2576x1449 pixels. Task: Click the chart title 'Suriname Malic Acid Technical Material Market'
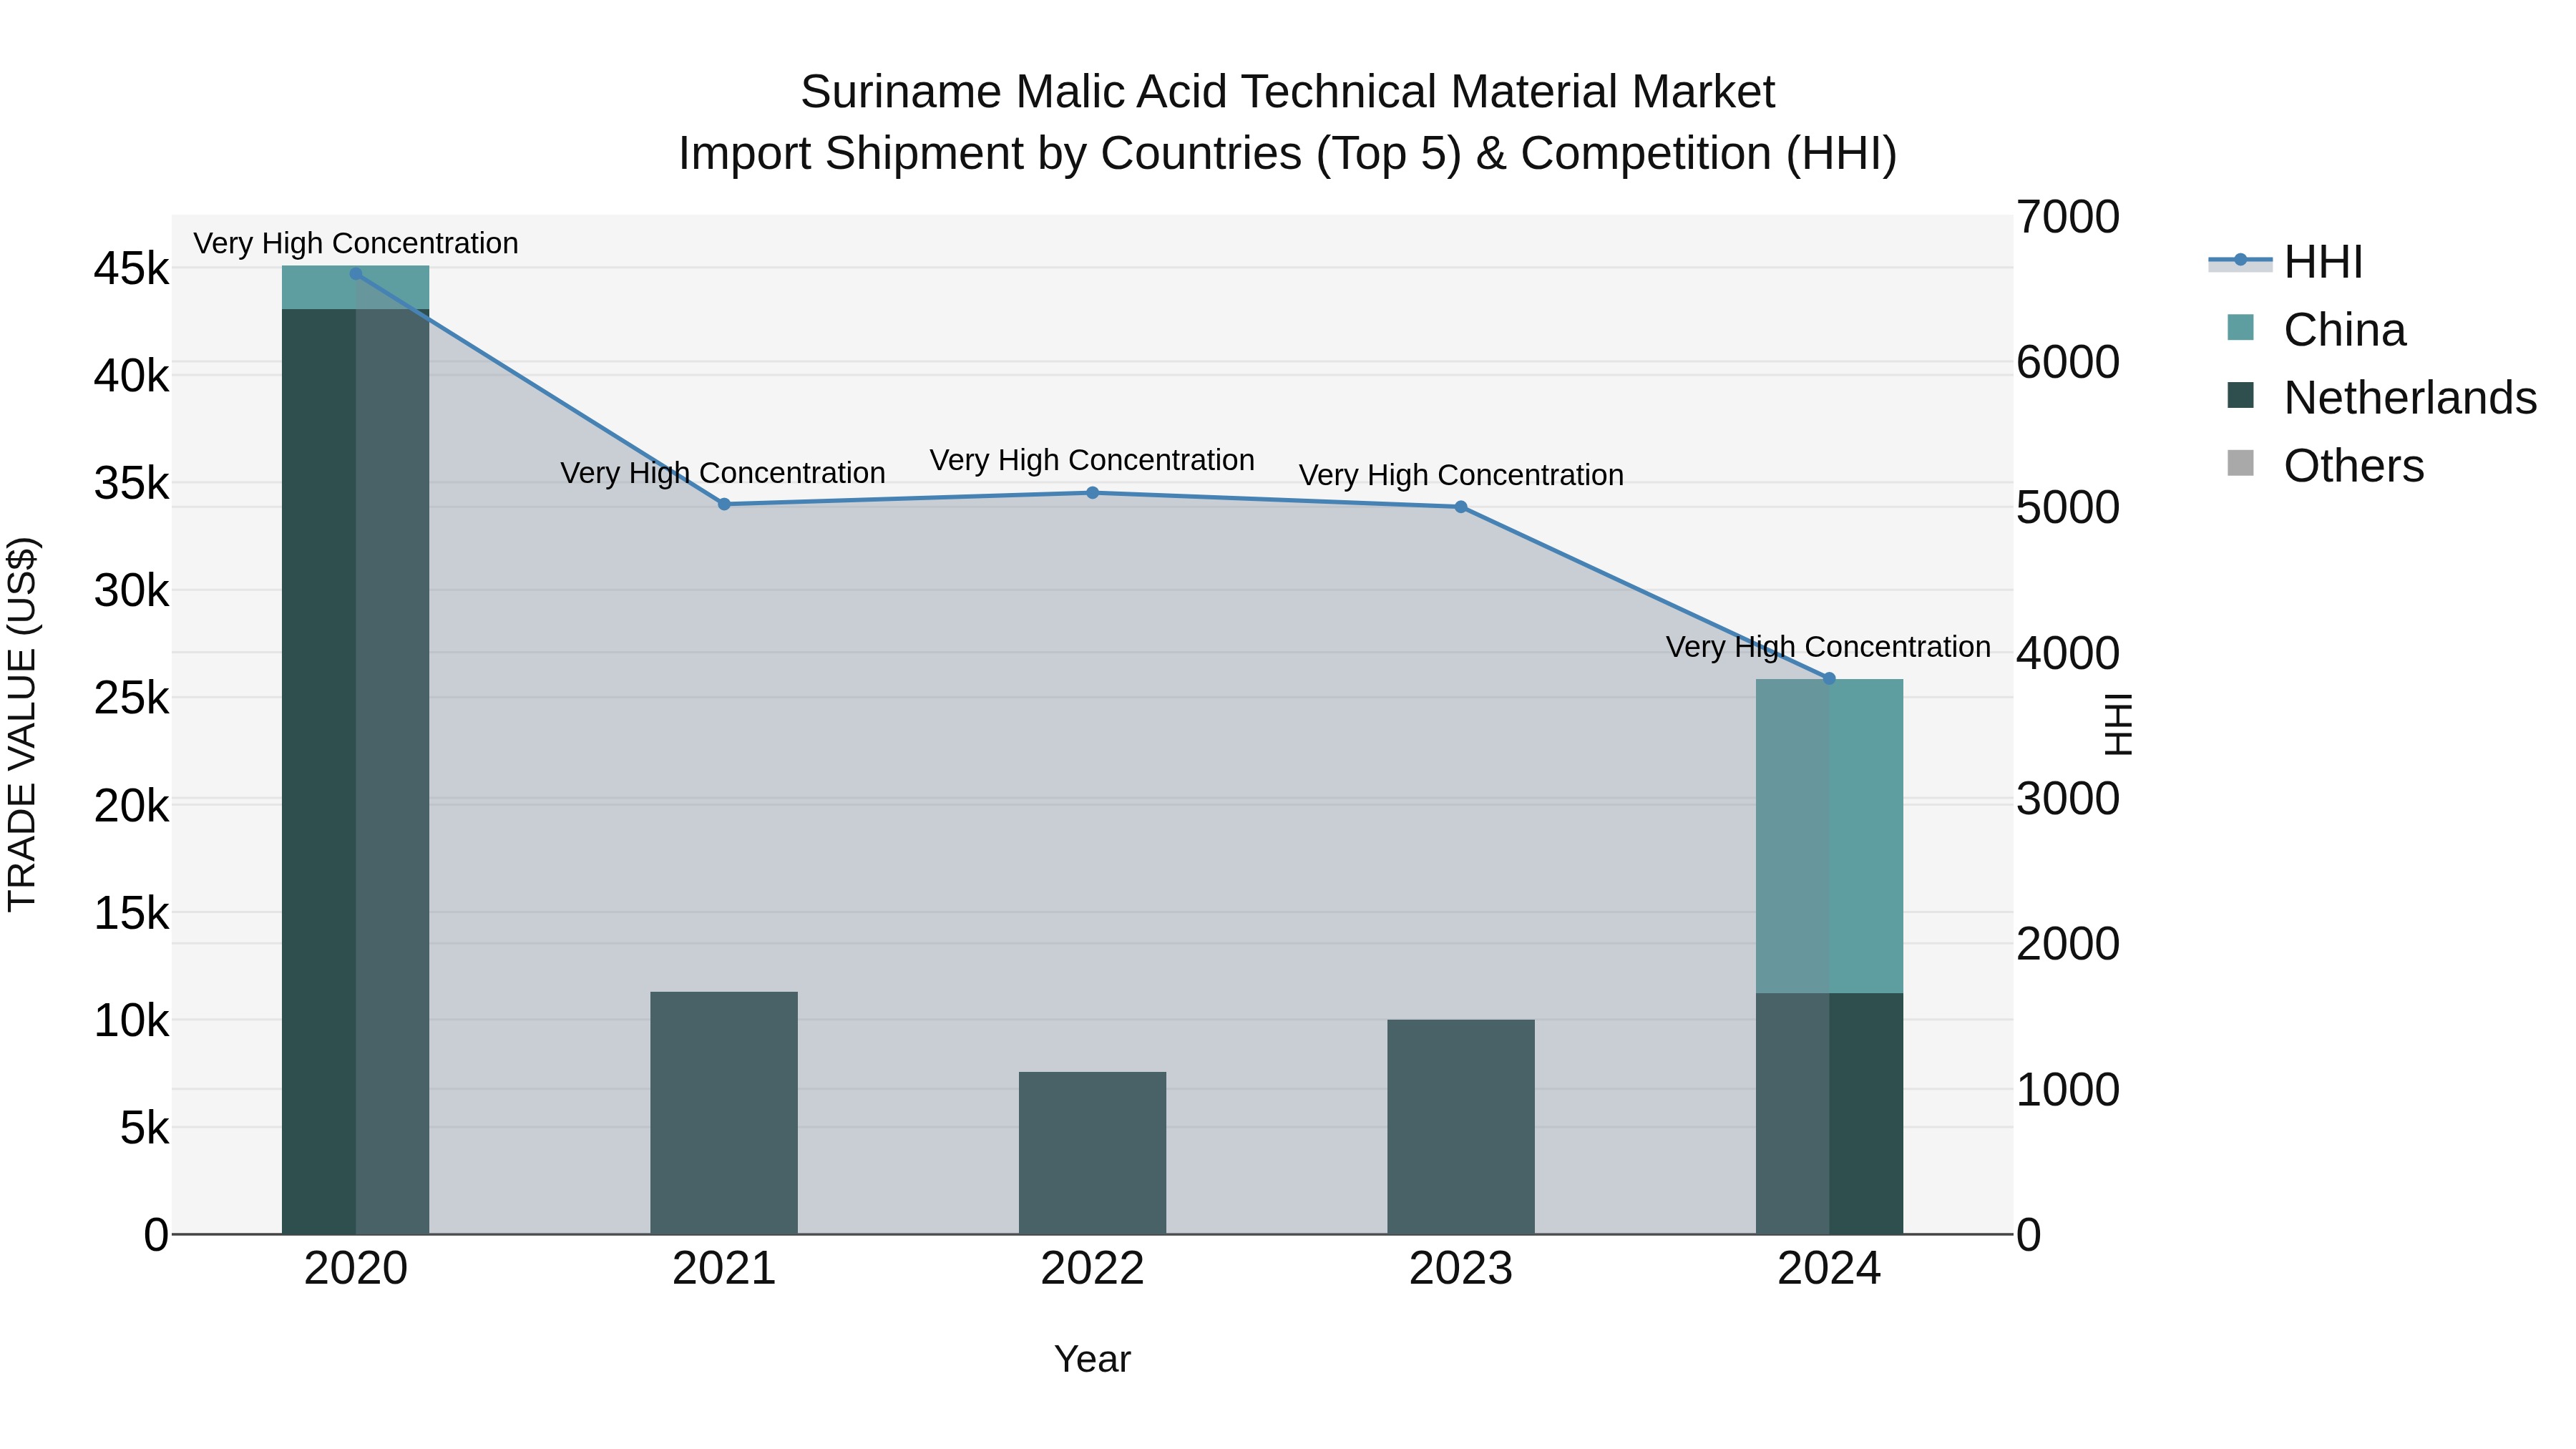[x=1288, y=92]
